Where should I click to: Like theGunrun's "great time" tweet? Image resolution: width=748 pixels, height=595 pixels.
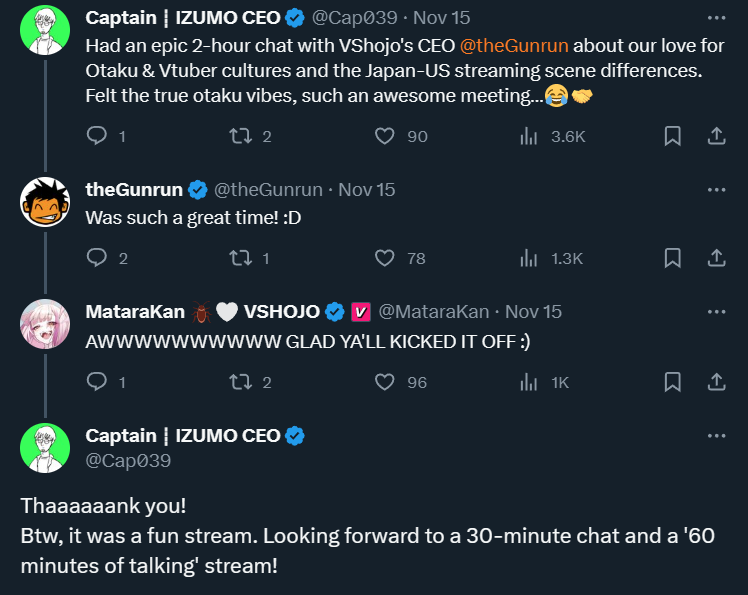[385, 258]
